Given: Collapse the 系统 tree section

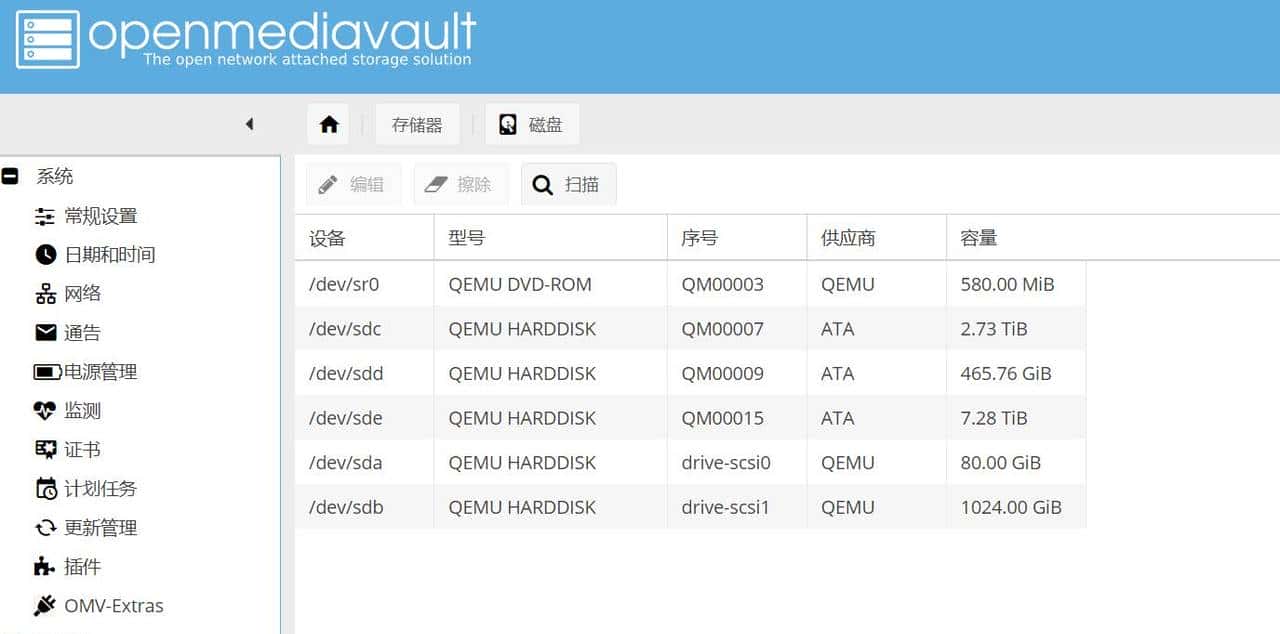Looking at the screenshot, I should coord(10,177).
